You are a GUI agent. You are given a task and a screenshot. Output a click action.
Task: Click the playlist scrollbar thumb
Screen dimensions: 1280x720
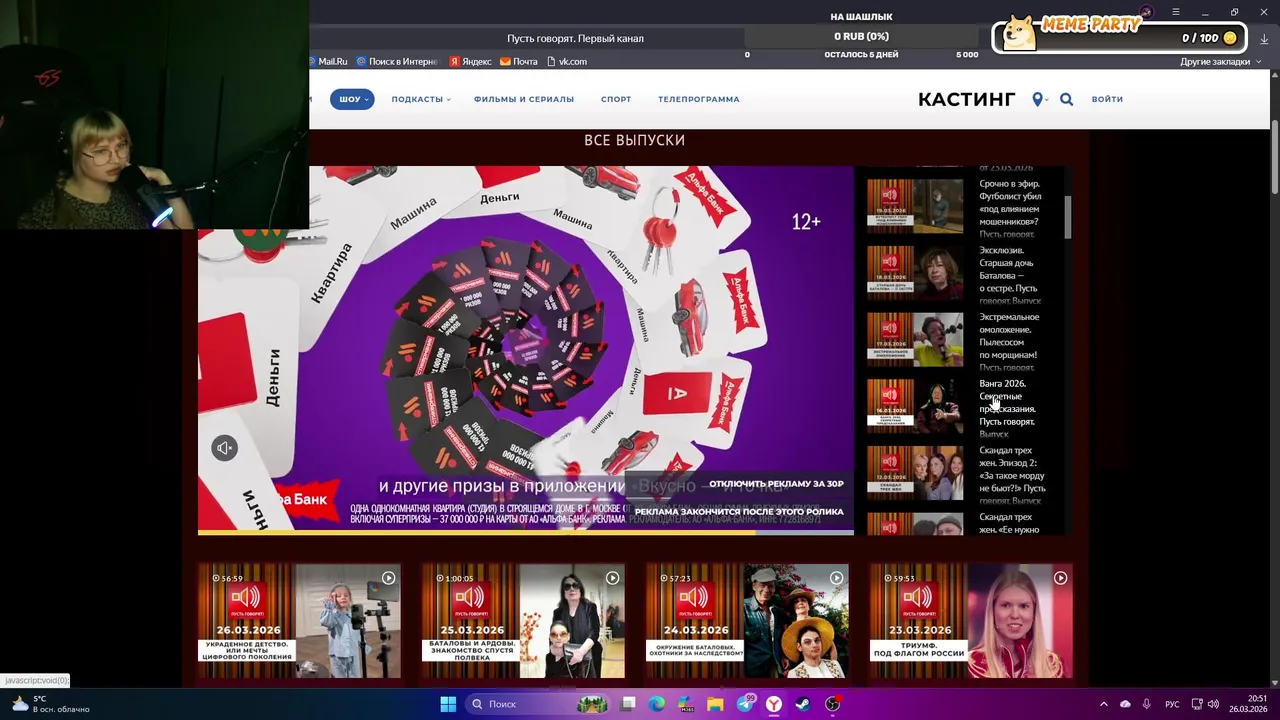click(x=1068, y=217)
